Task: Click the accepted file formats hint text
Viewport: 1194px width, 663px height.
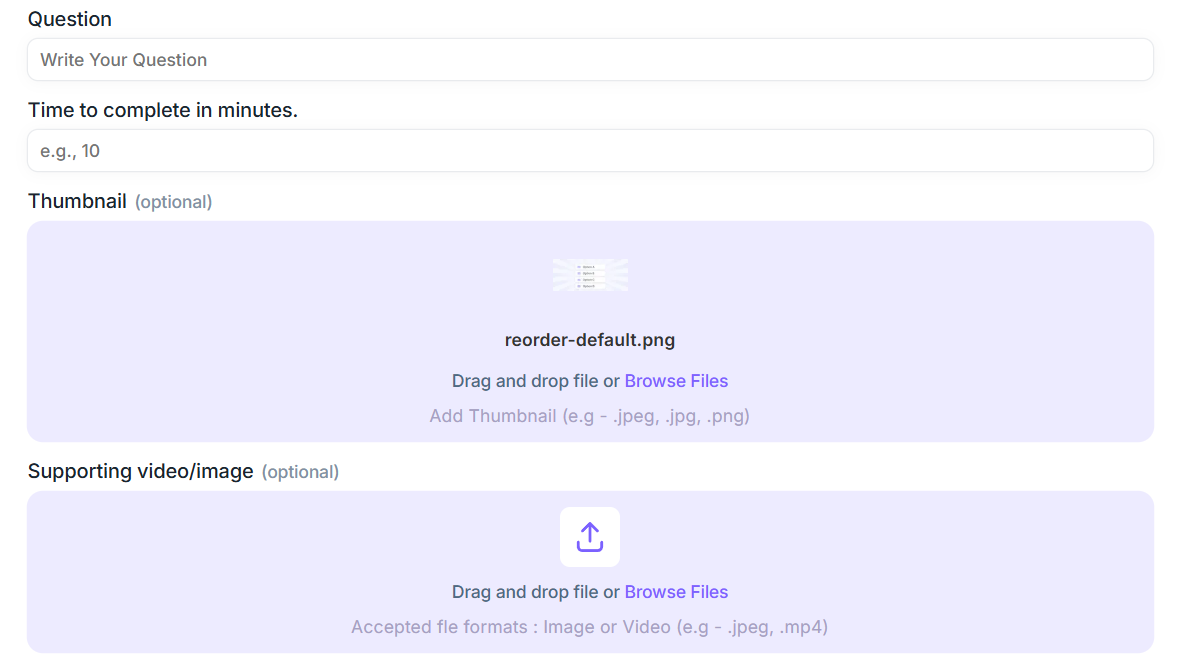Action: coord(589,626)
